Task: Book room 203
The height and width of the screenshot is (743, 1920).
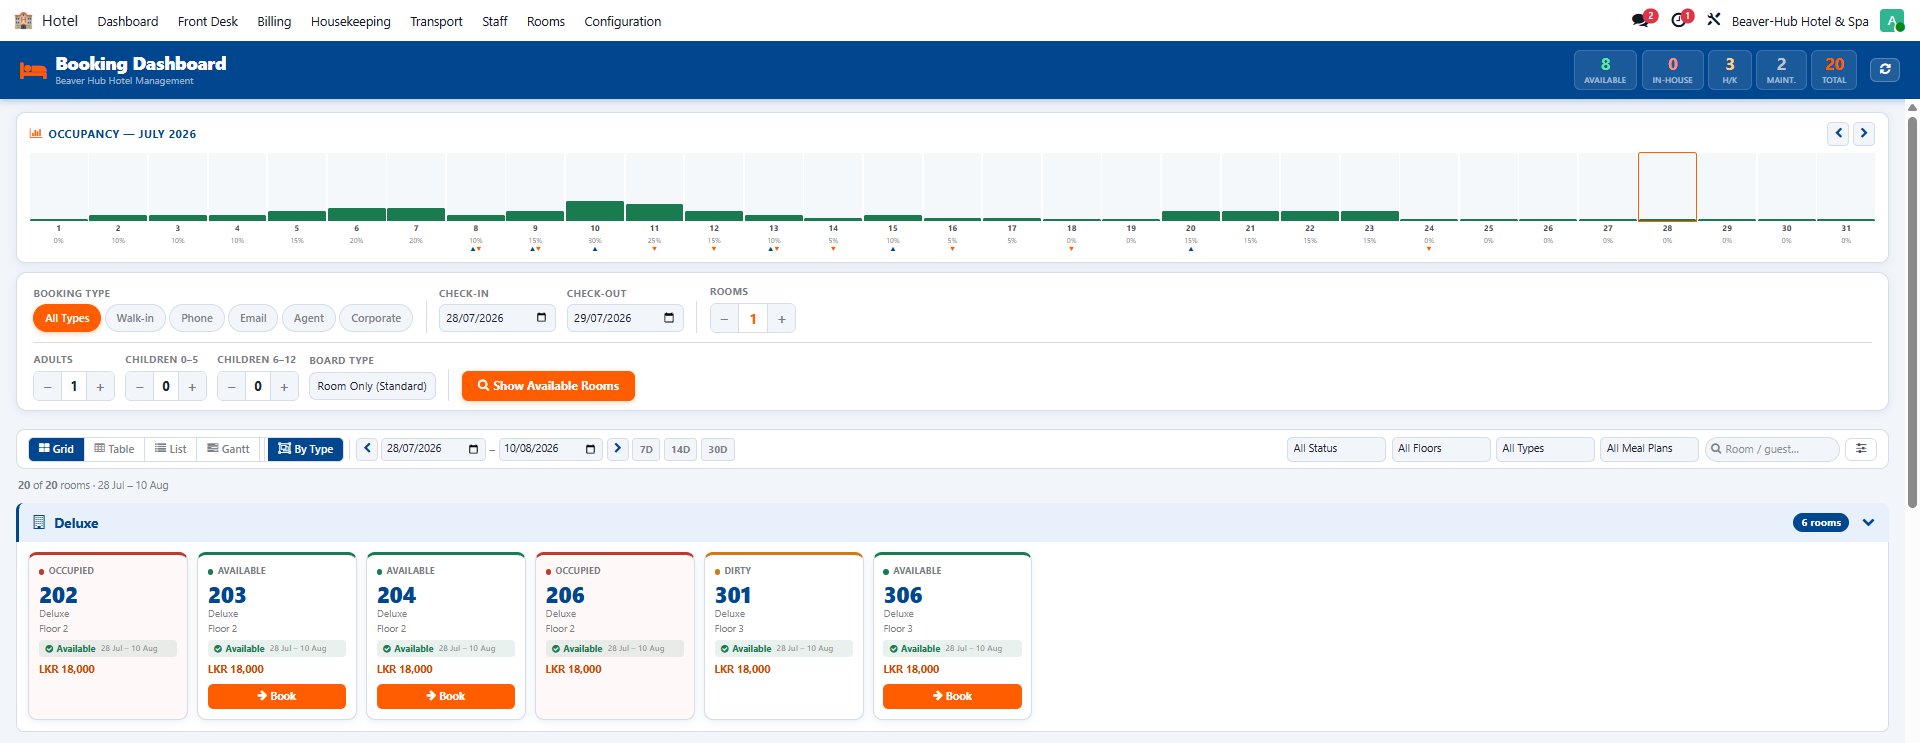Action: tap(277, 696)
